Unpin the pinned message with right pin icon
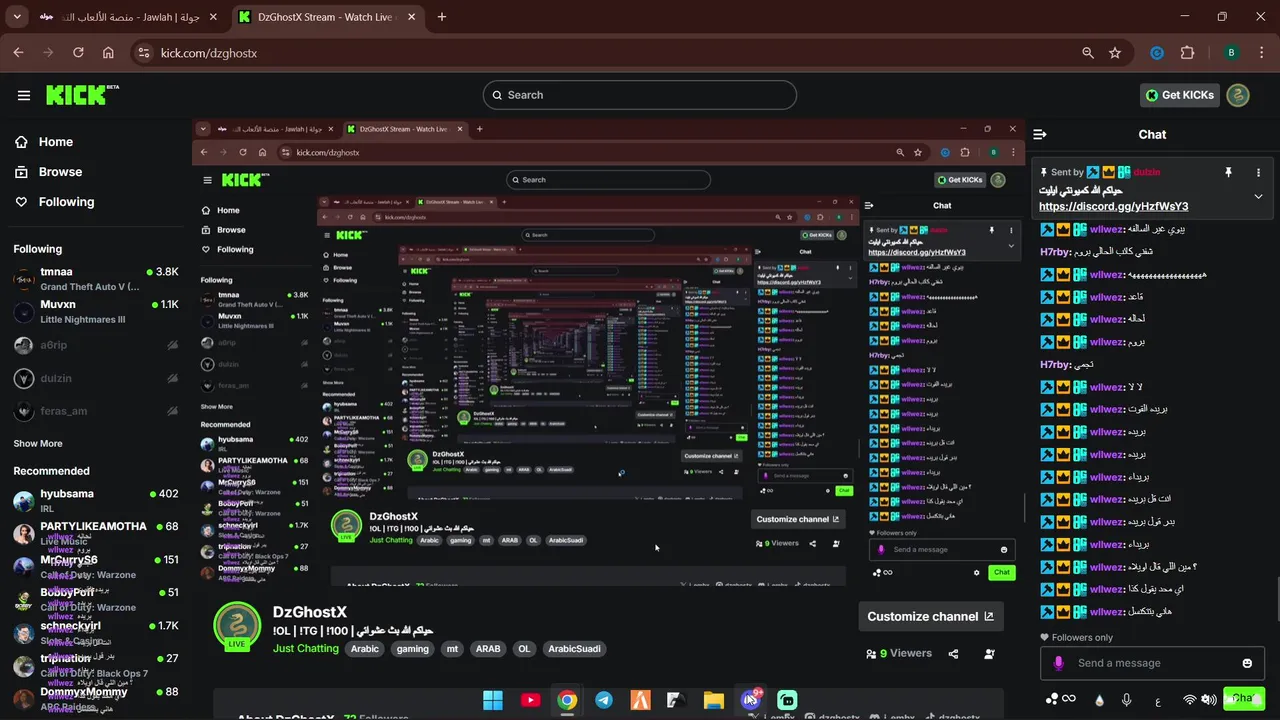The width and height of the screenshot is (1280, 720). click(1228, 172)
